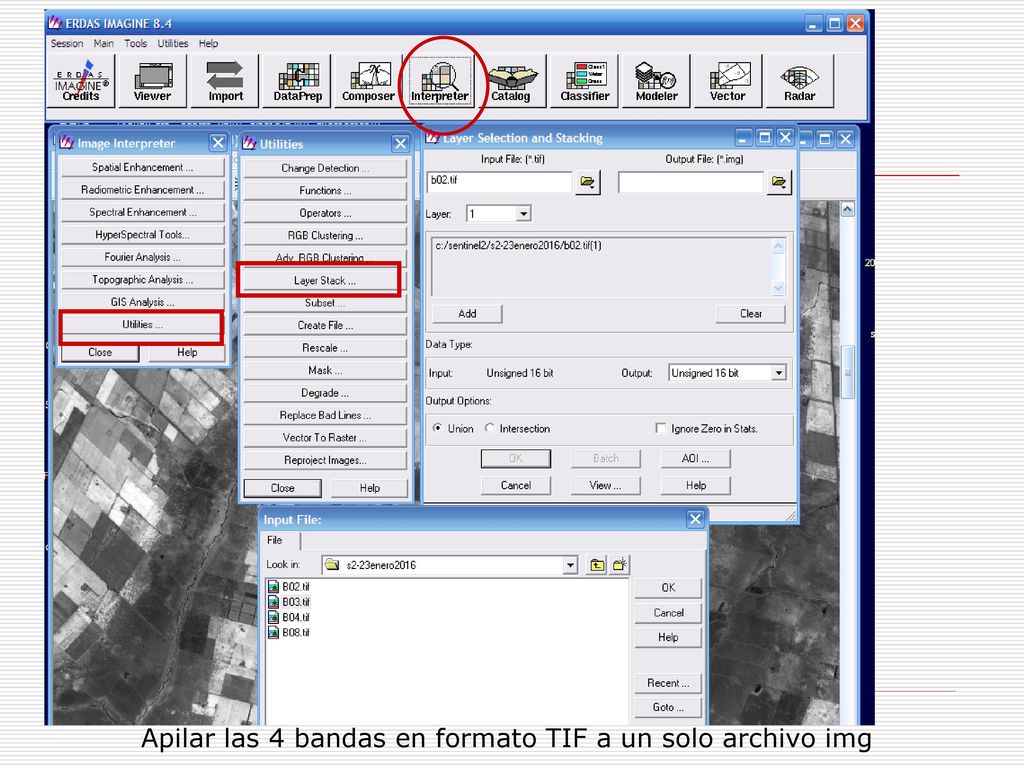Screen dimensions: 1024x768
Task: Switch to File tab in Input File dialog
Action: coord(275,540)
